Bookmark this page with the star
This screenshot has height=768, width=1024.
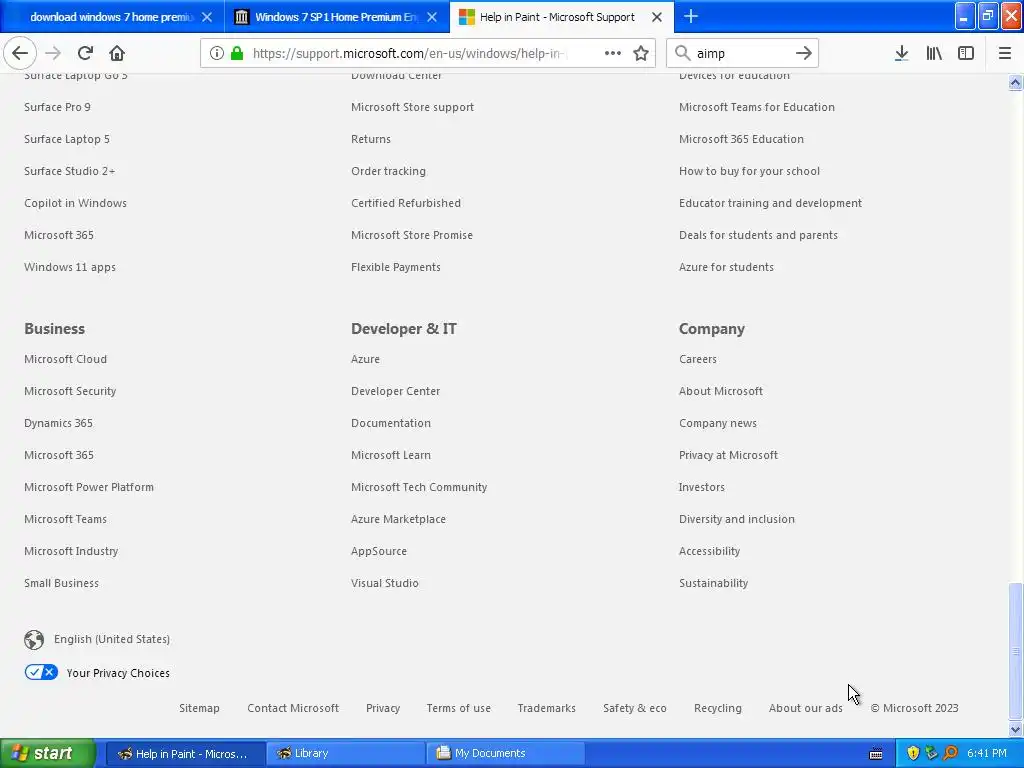(641, 53)
